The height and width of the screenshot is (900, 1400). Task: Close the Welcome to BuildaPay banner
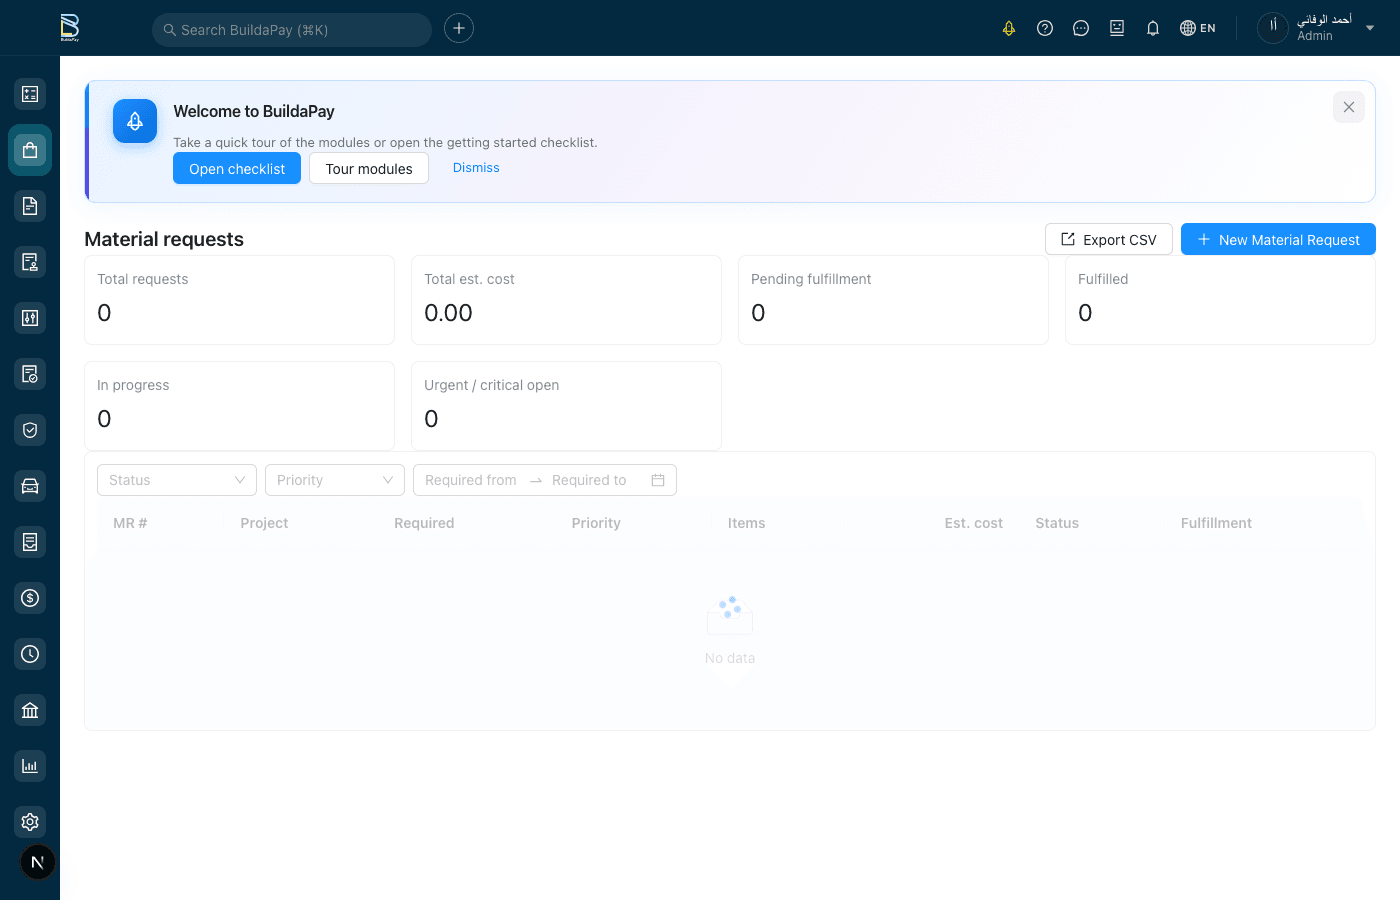click(1349, 107)
